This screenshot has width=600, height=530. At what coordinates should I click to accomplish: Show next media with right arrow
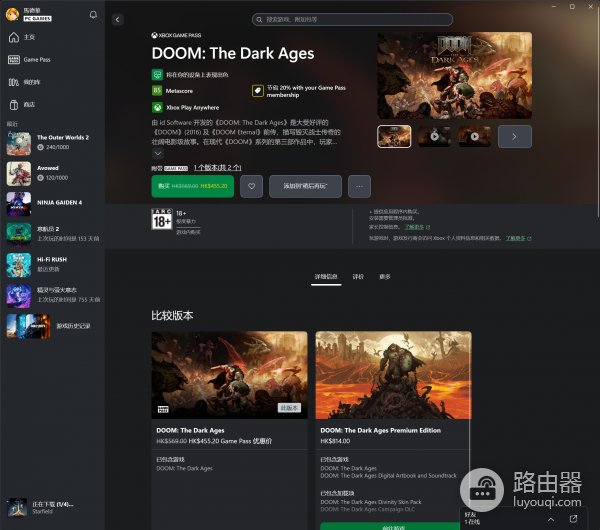click(x=515, y=136)
